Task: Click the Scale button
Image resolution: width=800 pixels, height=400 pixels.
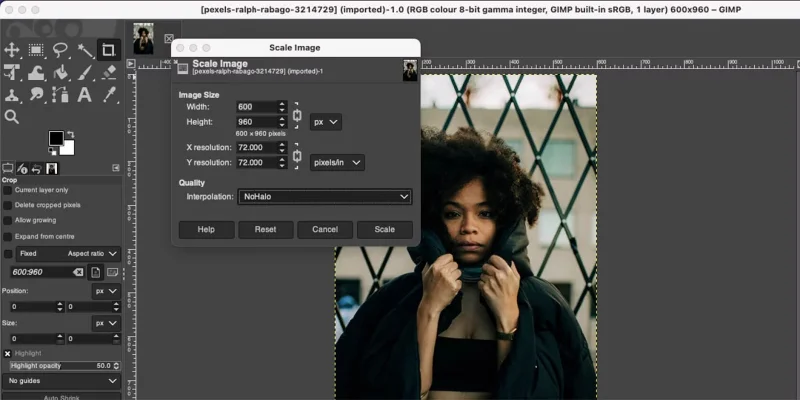Action: pyautogui.click(x=385, y=230)
